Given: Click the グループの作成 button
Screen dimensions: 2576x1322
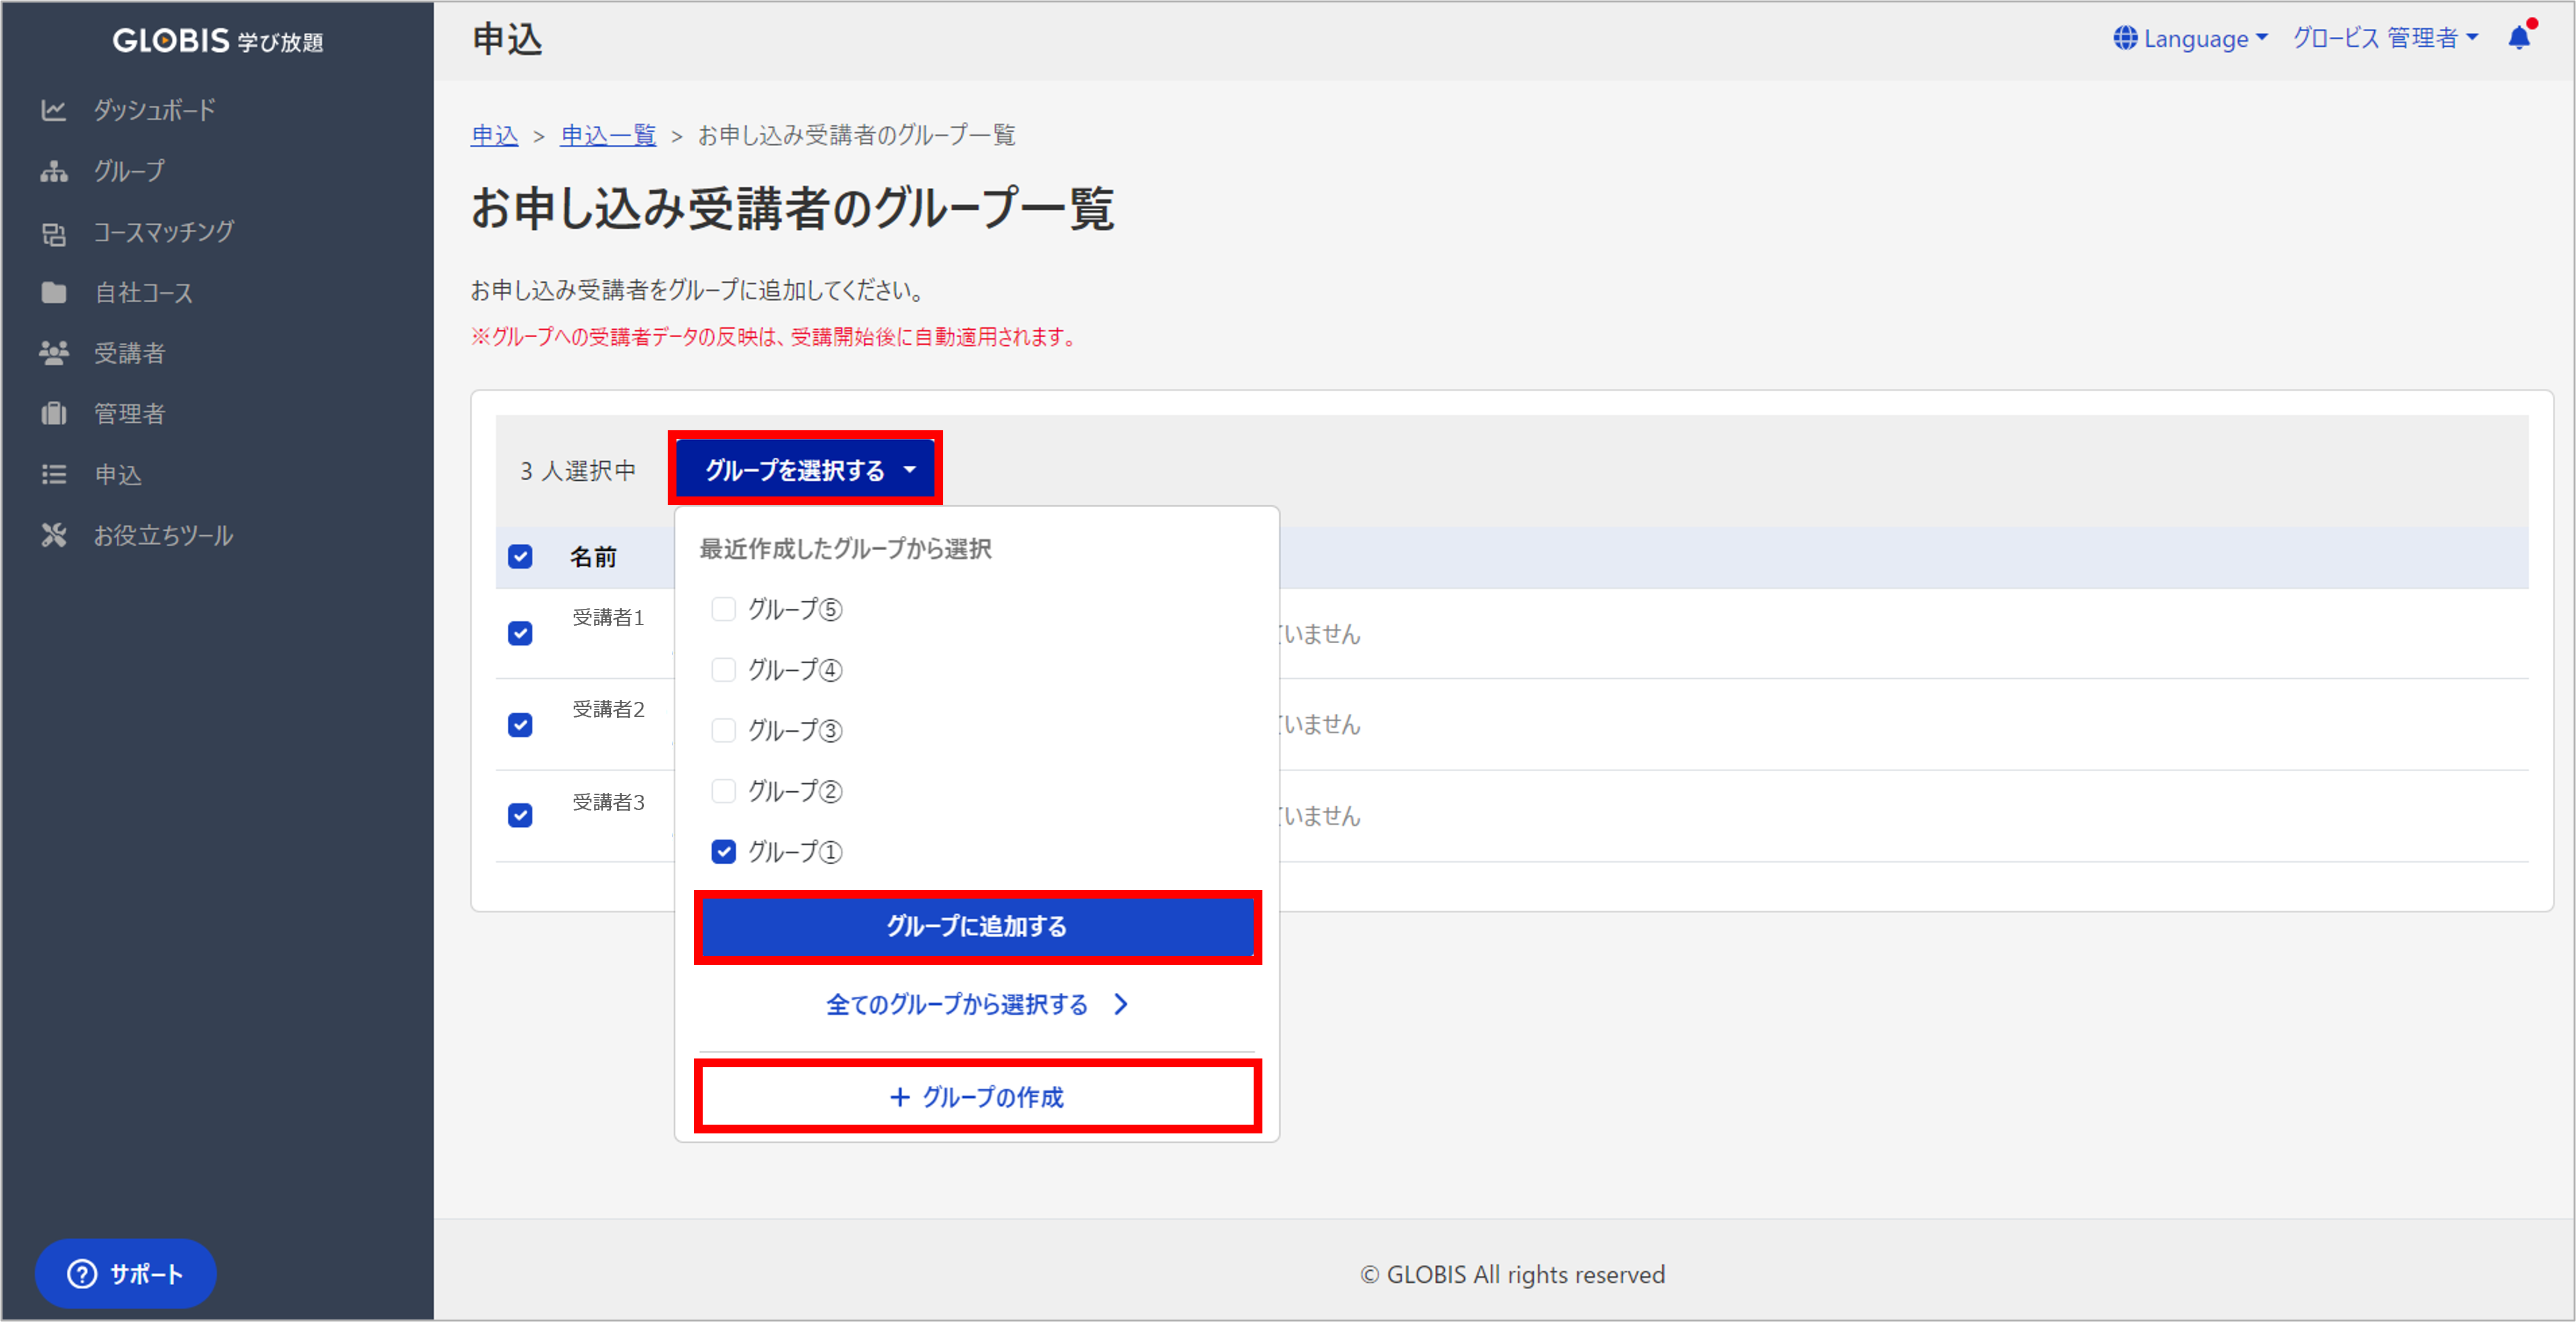Looking at the screenshot, I should [977, 1097].
